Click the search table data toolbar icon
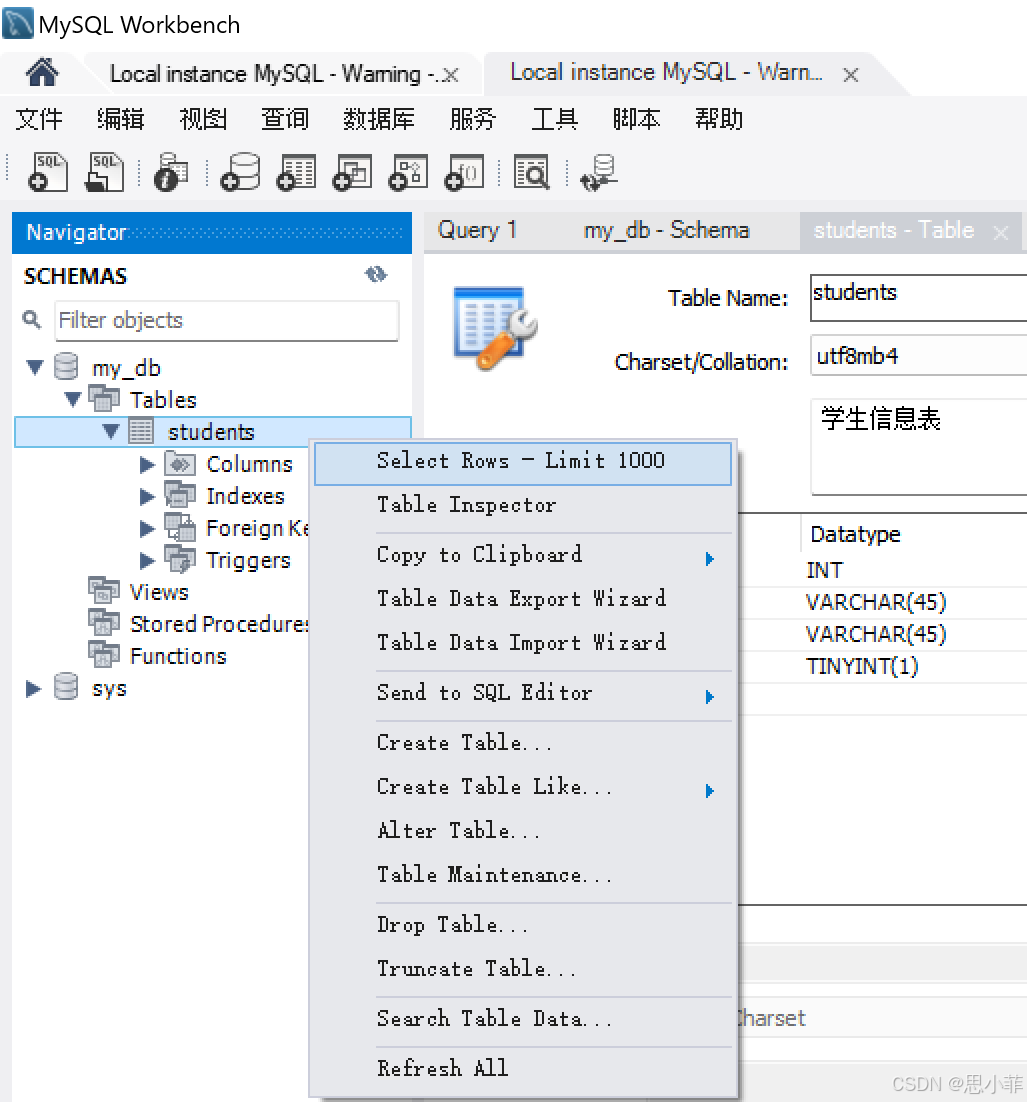The image size is (1027, 1102). (532, 171)
